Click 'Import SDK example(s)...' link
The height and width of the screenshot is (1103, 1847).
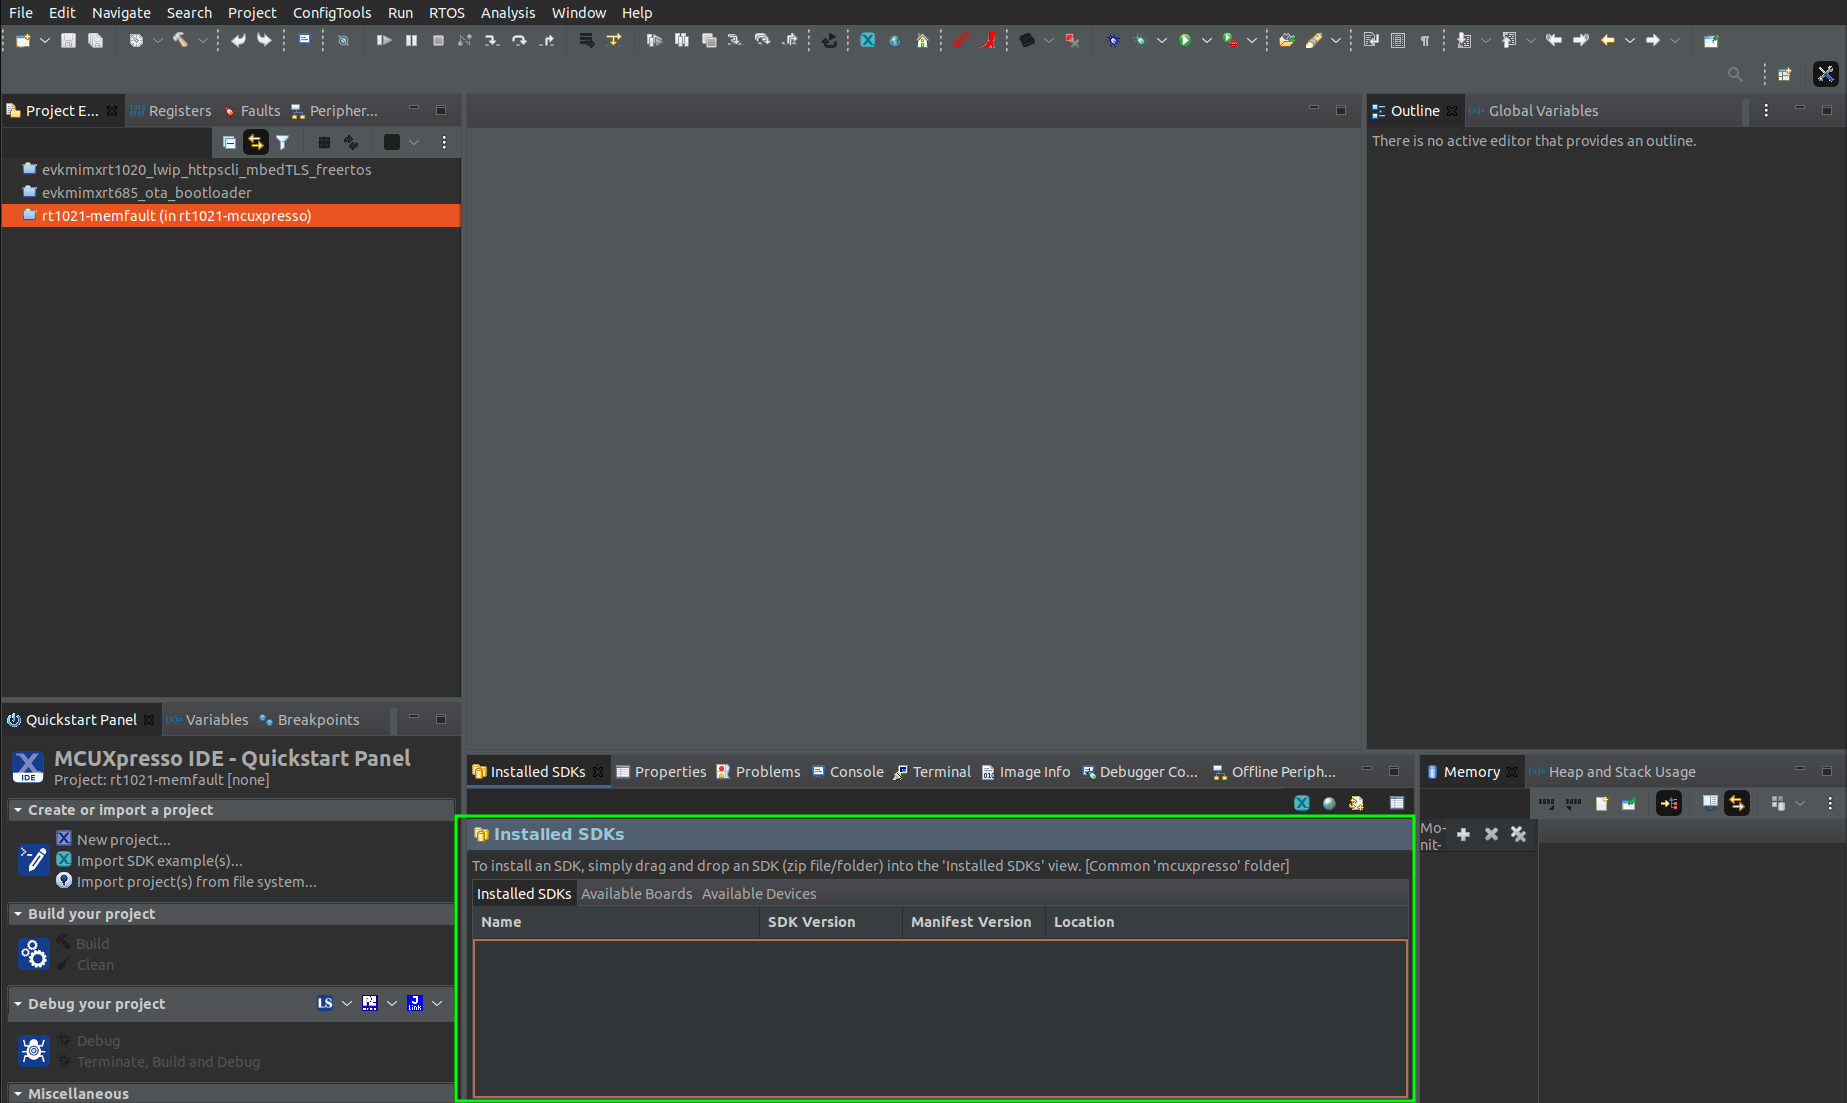159,861
